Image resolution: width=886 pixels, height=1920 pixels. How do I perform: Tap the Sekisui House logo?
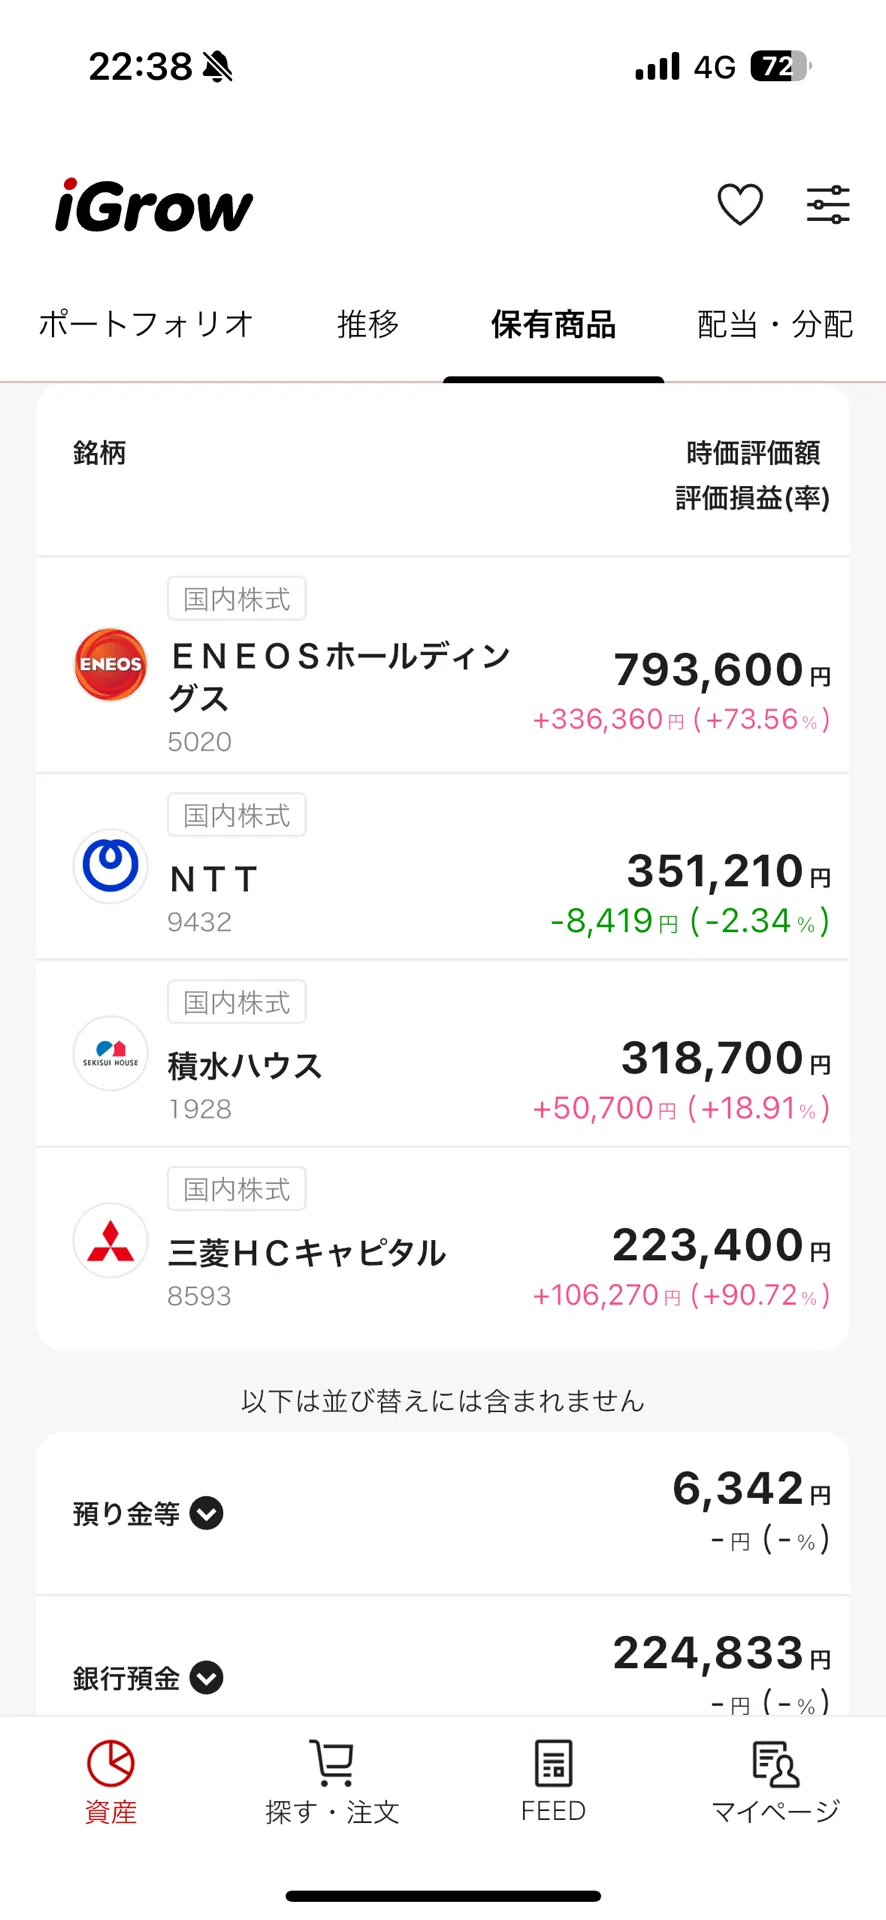pos(110,1053)
